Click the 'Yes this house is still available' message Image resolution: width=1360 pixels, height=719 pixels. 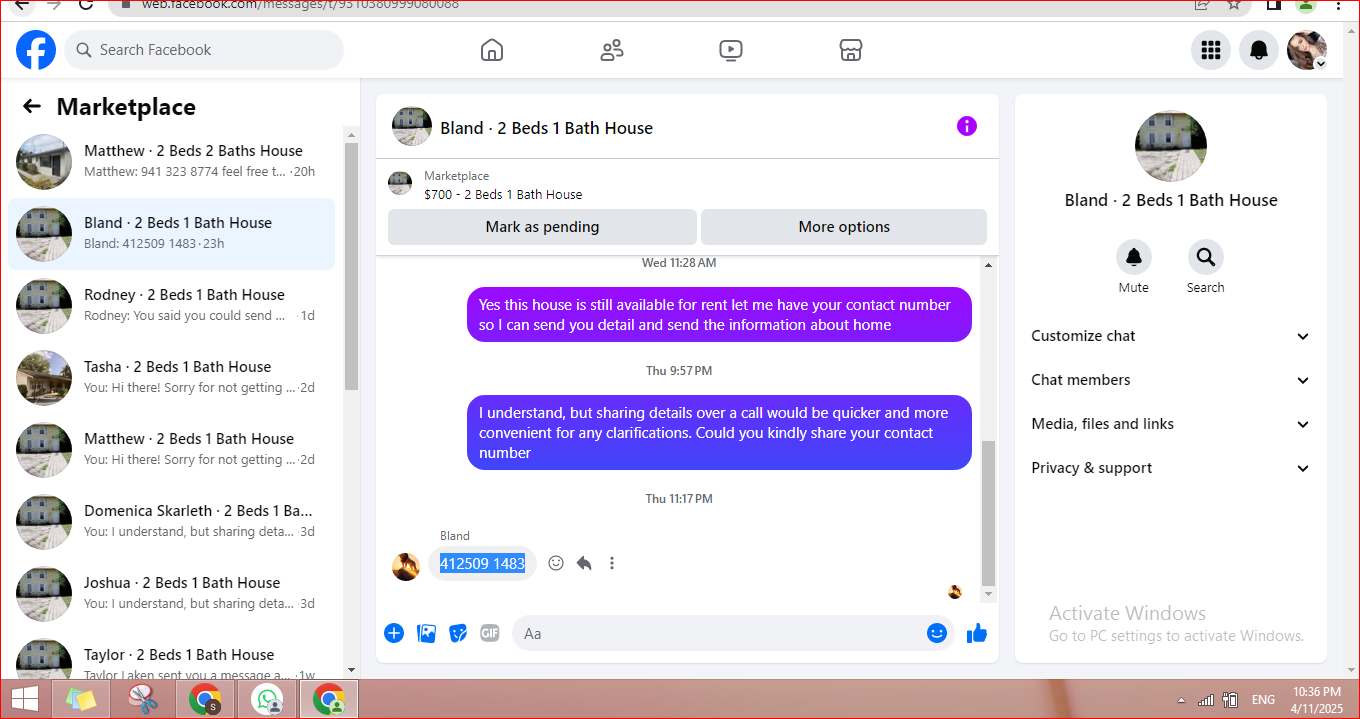[x=719, y=314]
